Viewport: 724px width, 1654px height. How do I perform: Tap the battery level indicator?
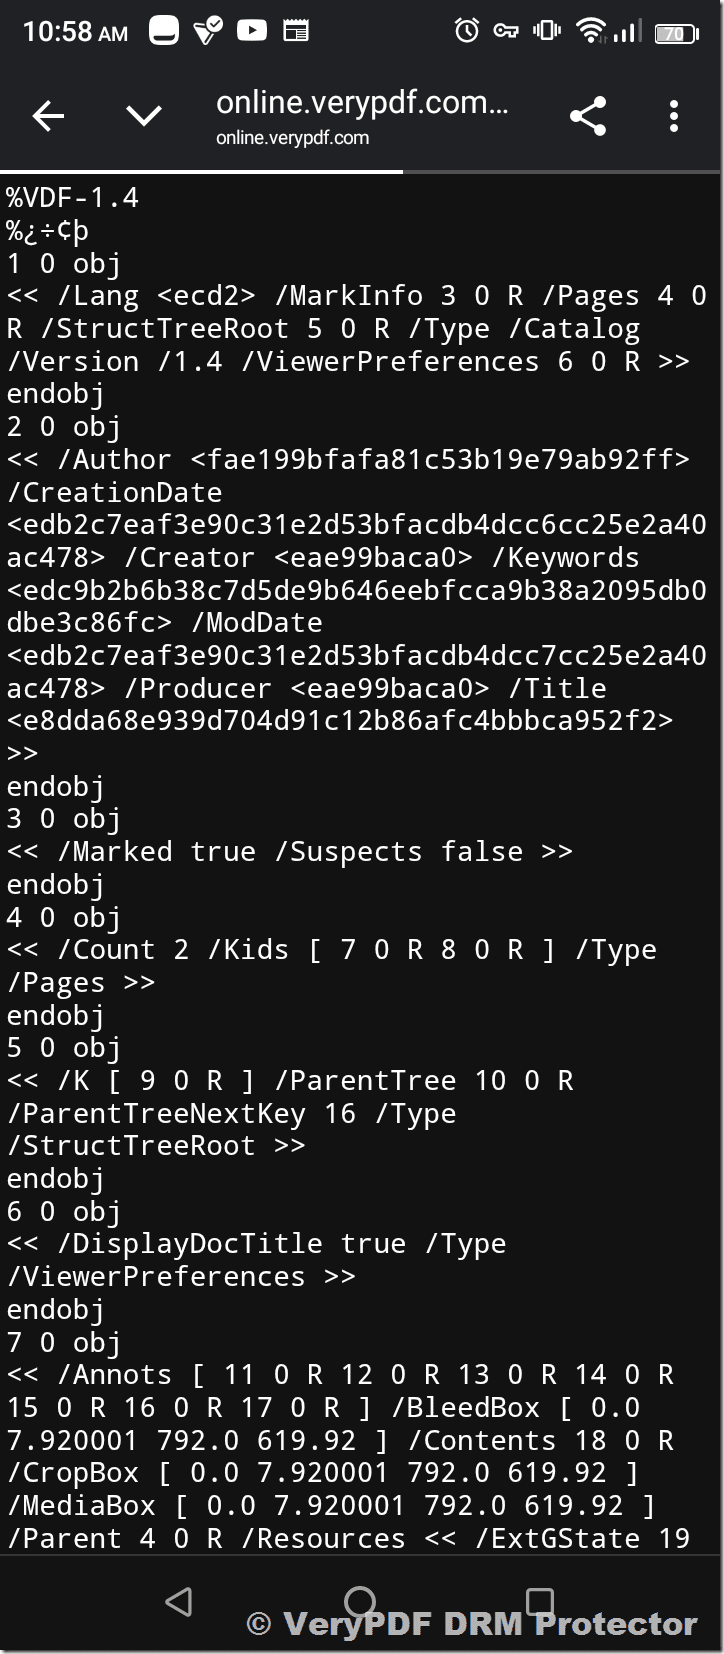[676, 33]
